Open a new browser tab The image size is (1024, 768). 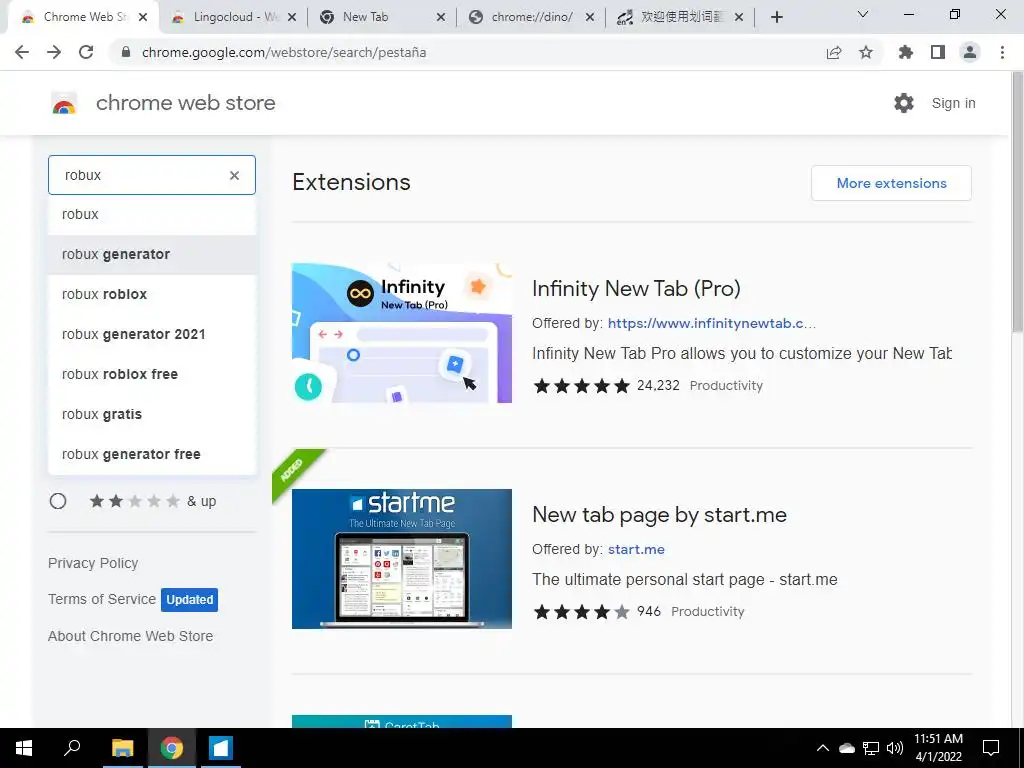(x=776, y=17)
